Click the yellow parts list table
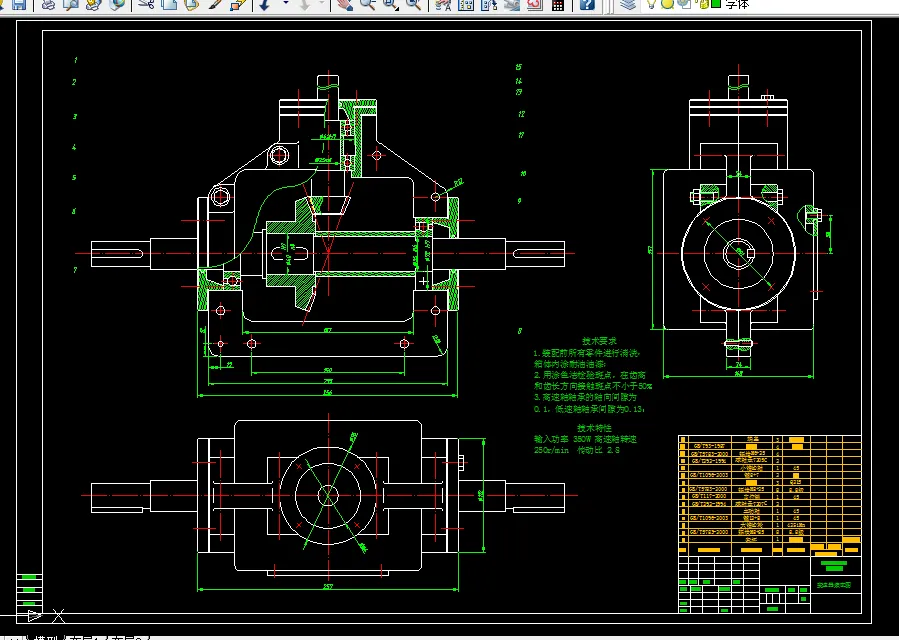899x640 pixels. (769, 495)
